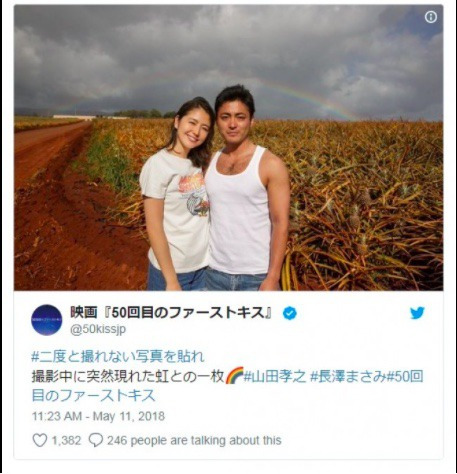457x474 pixels.
Task: Open hashtag #二度と撮れない写真を貼れ
Action: [x=118, y=357]
